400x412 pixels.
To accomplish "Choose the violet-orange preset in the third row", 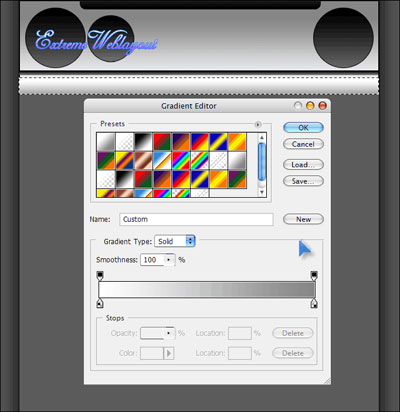I will 162,179.
